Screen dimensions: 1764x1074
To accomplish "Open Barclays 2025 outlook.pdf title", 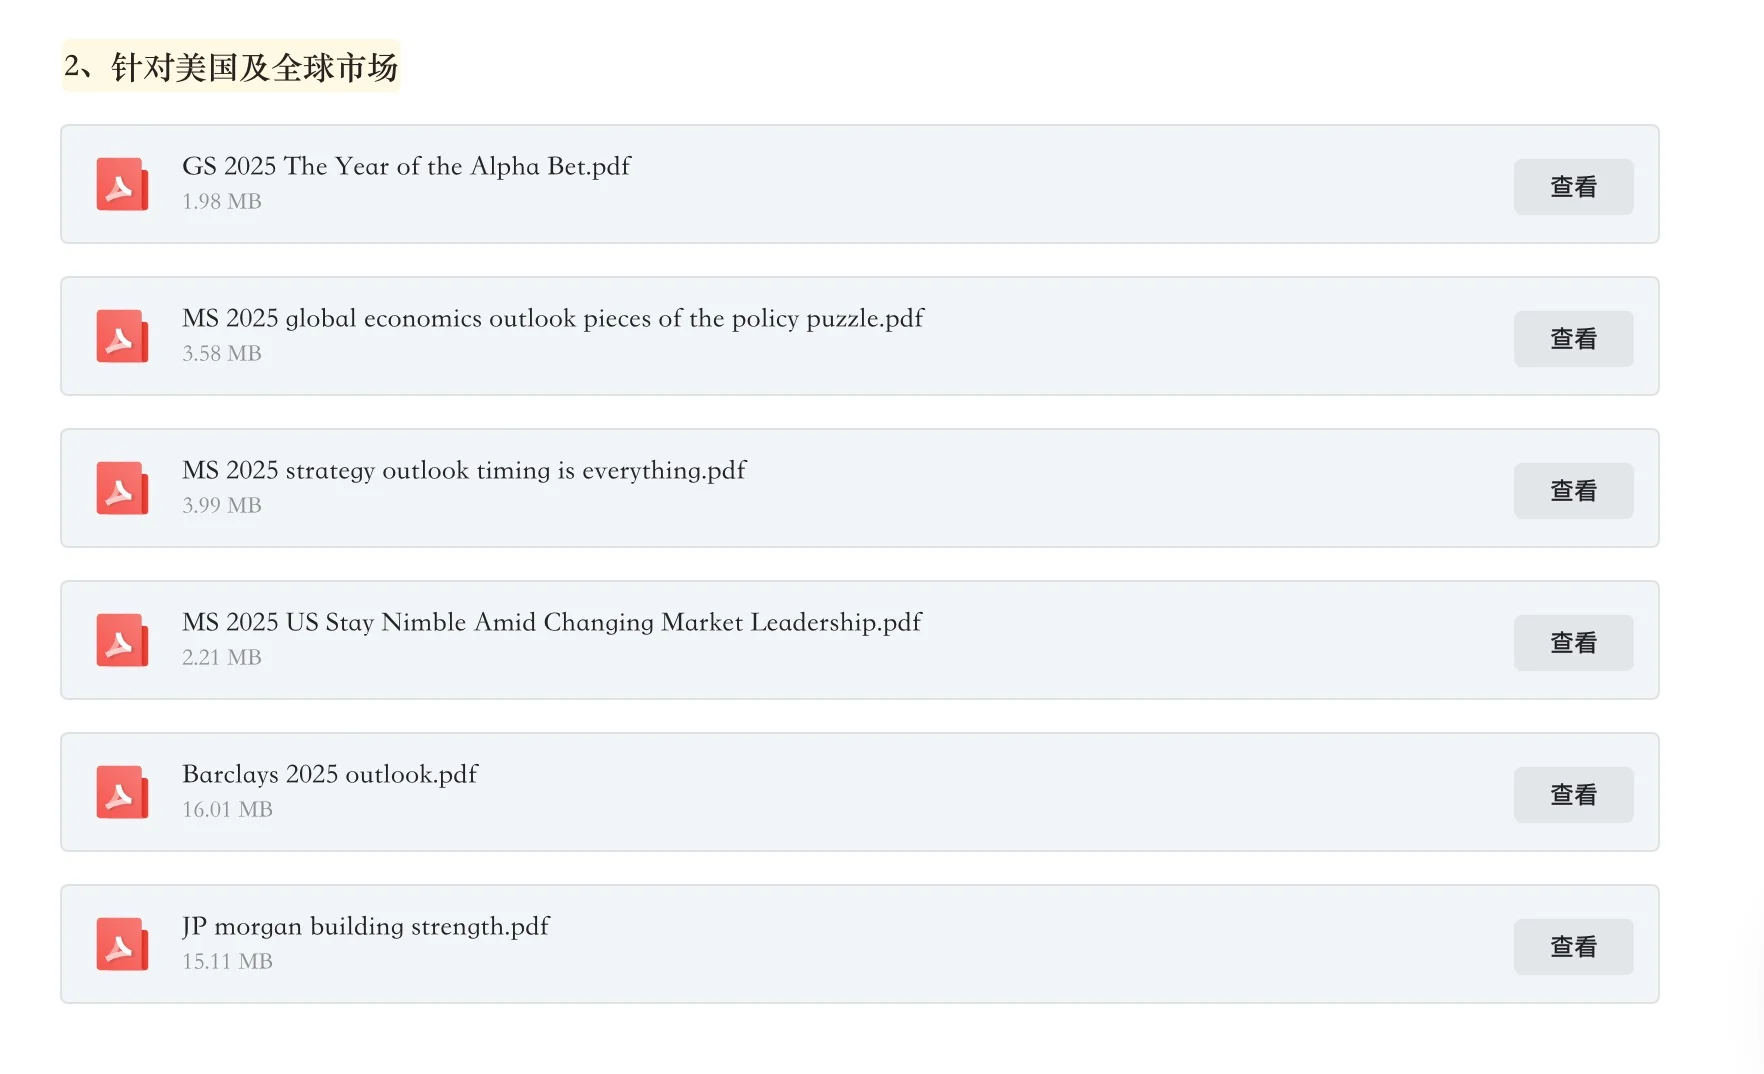I will click(x=330, y=775).
